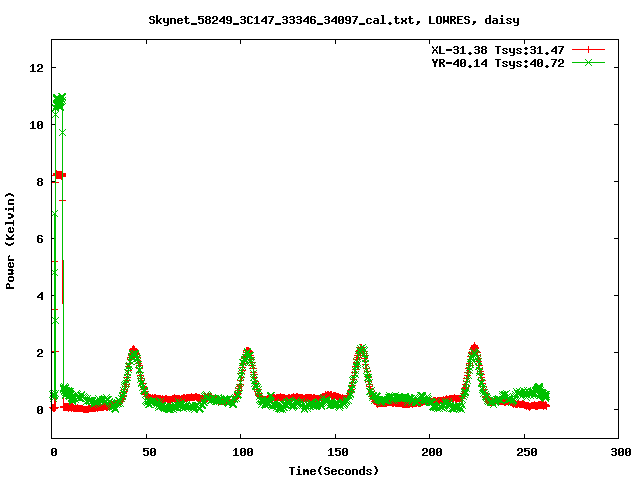Select the legend entry XL-31.38 Tsys:31.47
Screen dimensions: 640x480
click(x=498, y=50)
